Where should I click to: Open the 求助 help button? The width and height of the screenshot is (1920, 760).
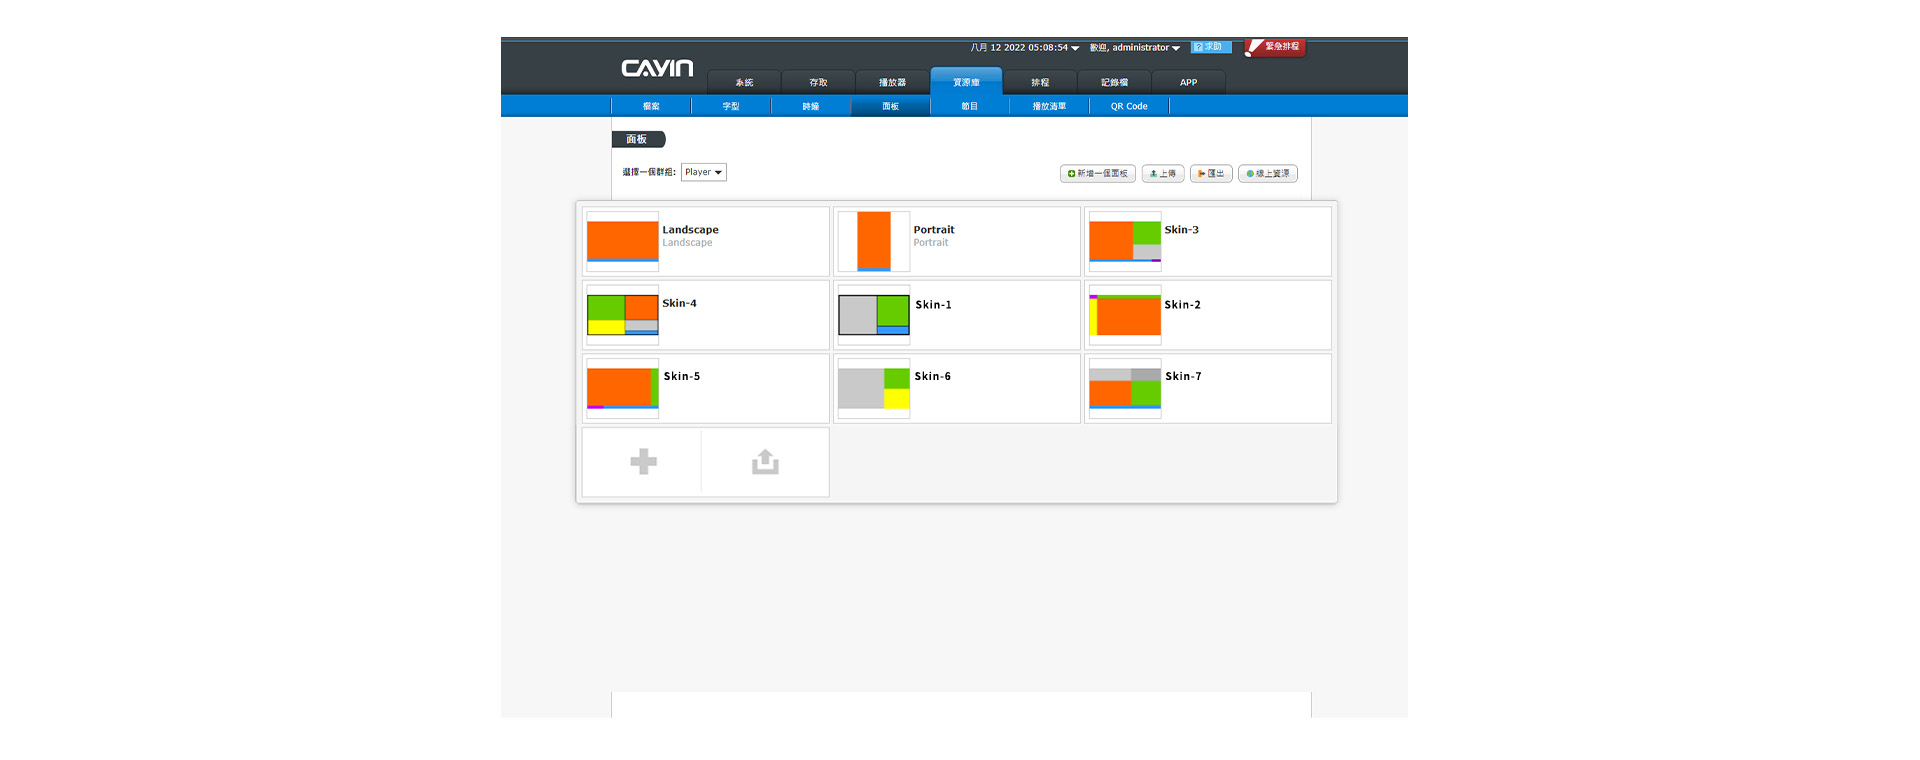1210,47
